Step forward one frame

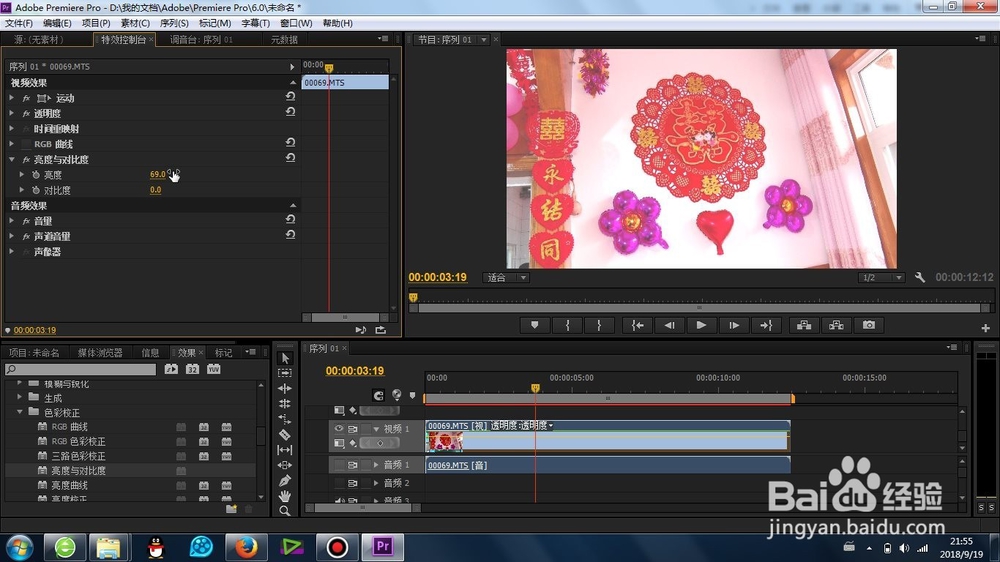(734, 325)
